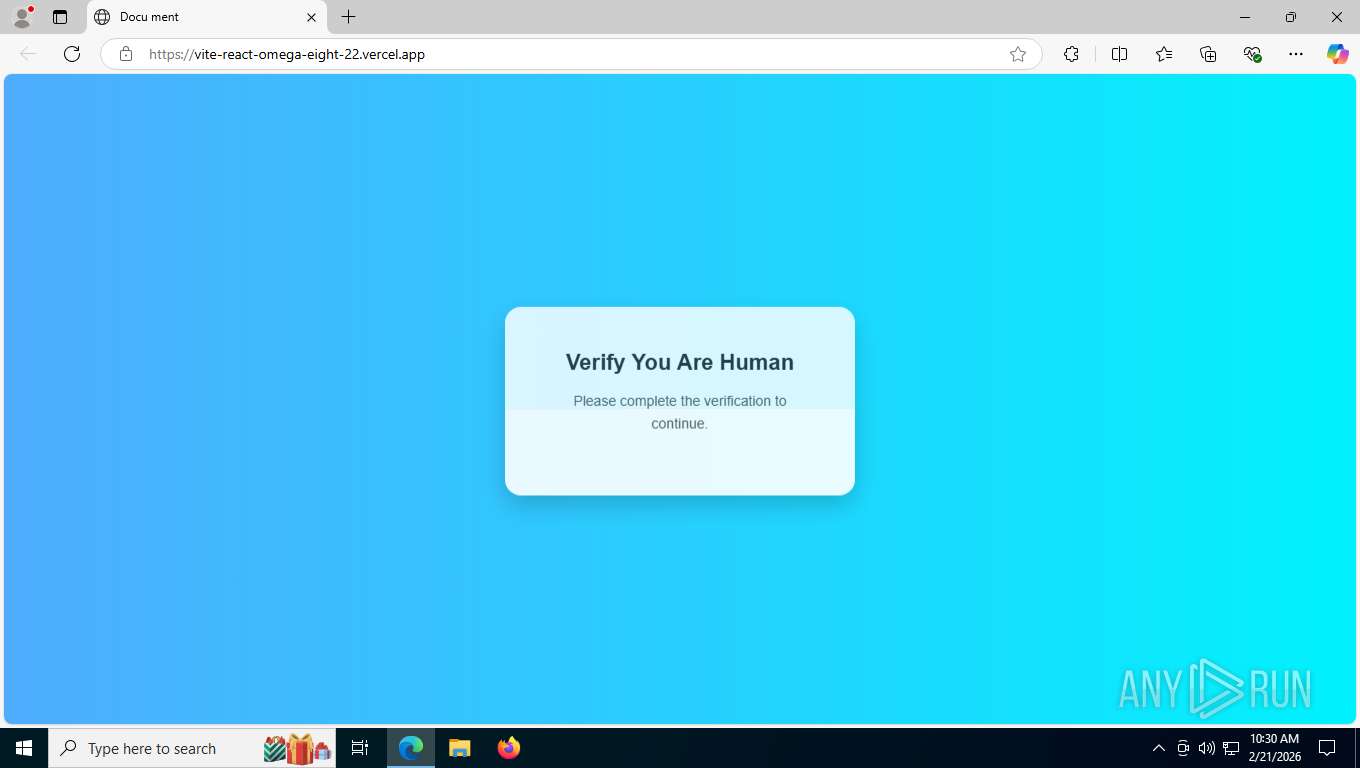
Task: Open Task View on the taskbar
Action: (360, 748)
